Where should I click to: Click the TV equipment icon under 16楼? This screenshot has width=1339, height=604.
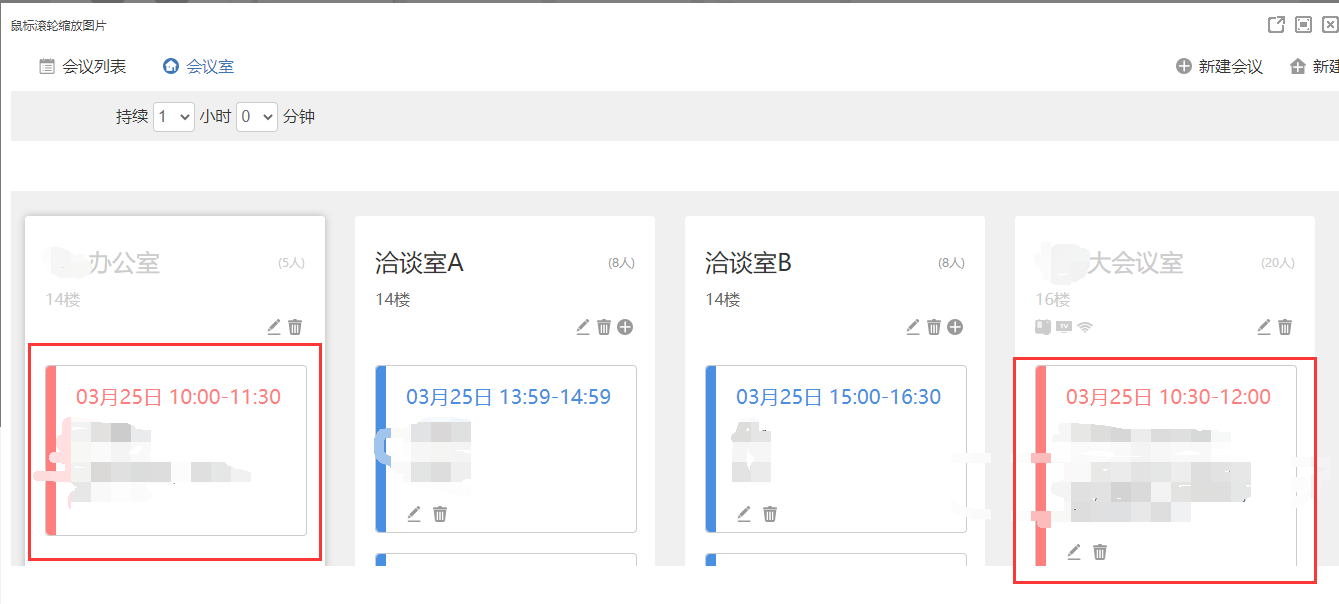pyautogui.click(x=1064, y=326)
